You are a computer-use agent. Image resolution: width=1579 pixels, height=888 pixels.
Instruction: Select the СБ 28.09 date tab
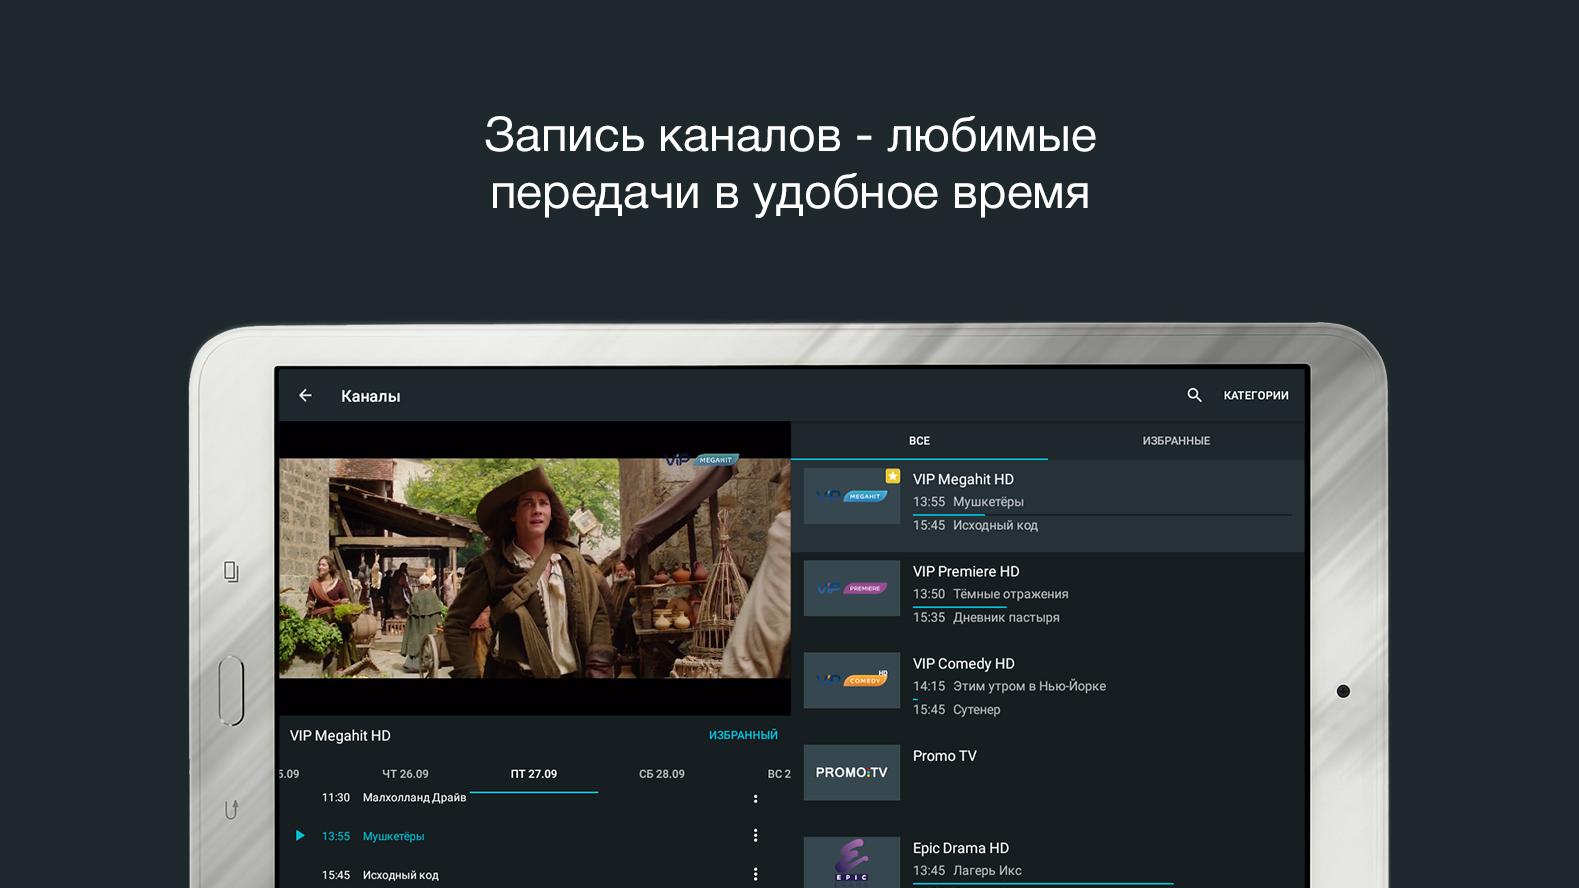pyautogui.click(x=662, y=774)
